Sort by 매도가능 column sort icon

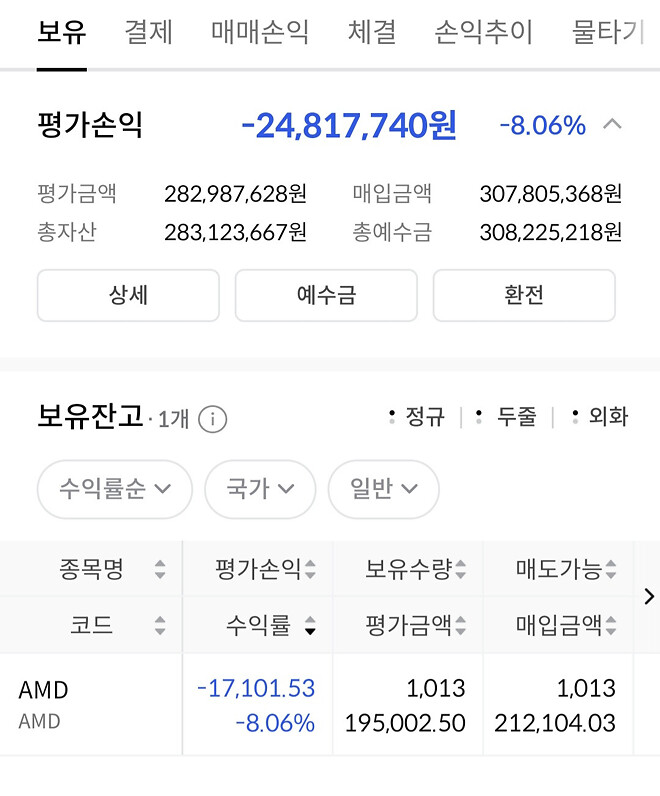click(x=610, y=570)
